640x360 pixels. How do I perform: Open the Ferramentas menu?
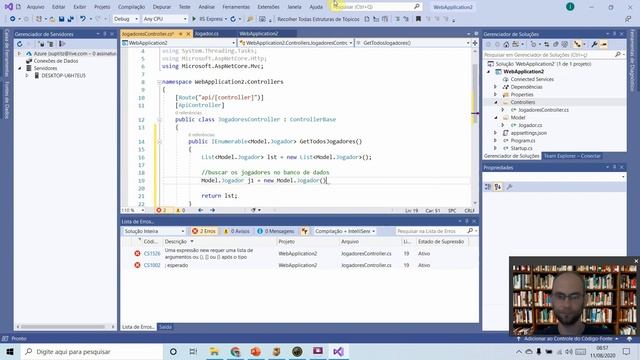[x=236, y=7]
